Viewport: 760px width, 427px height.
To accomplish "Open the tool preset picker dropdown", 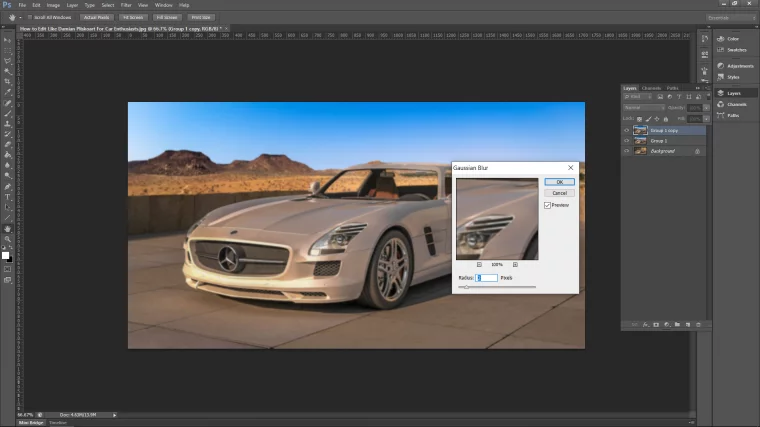I will point(20,17).
